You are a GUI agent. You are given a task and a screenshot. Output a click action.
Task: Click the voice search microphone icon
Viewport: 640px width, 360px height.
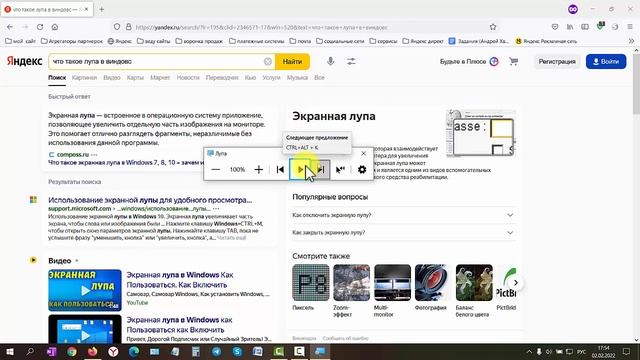331,61
